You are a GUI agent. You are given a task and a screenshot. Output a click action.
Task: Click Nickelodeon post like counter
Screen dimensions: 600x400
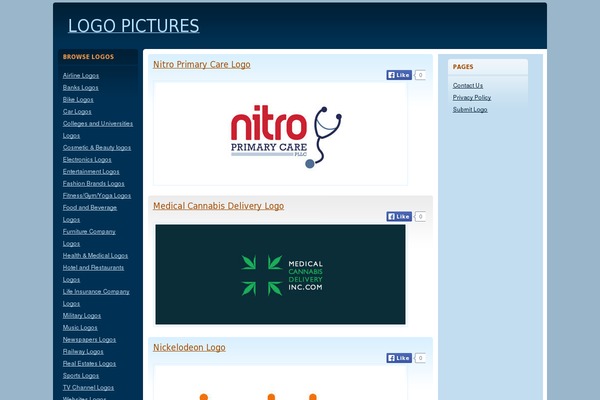420,358
